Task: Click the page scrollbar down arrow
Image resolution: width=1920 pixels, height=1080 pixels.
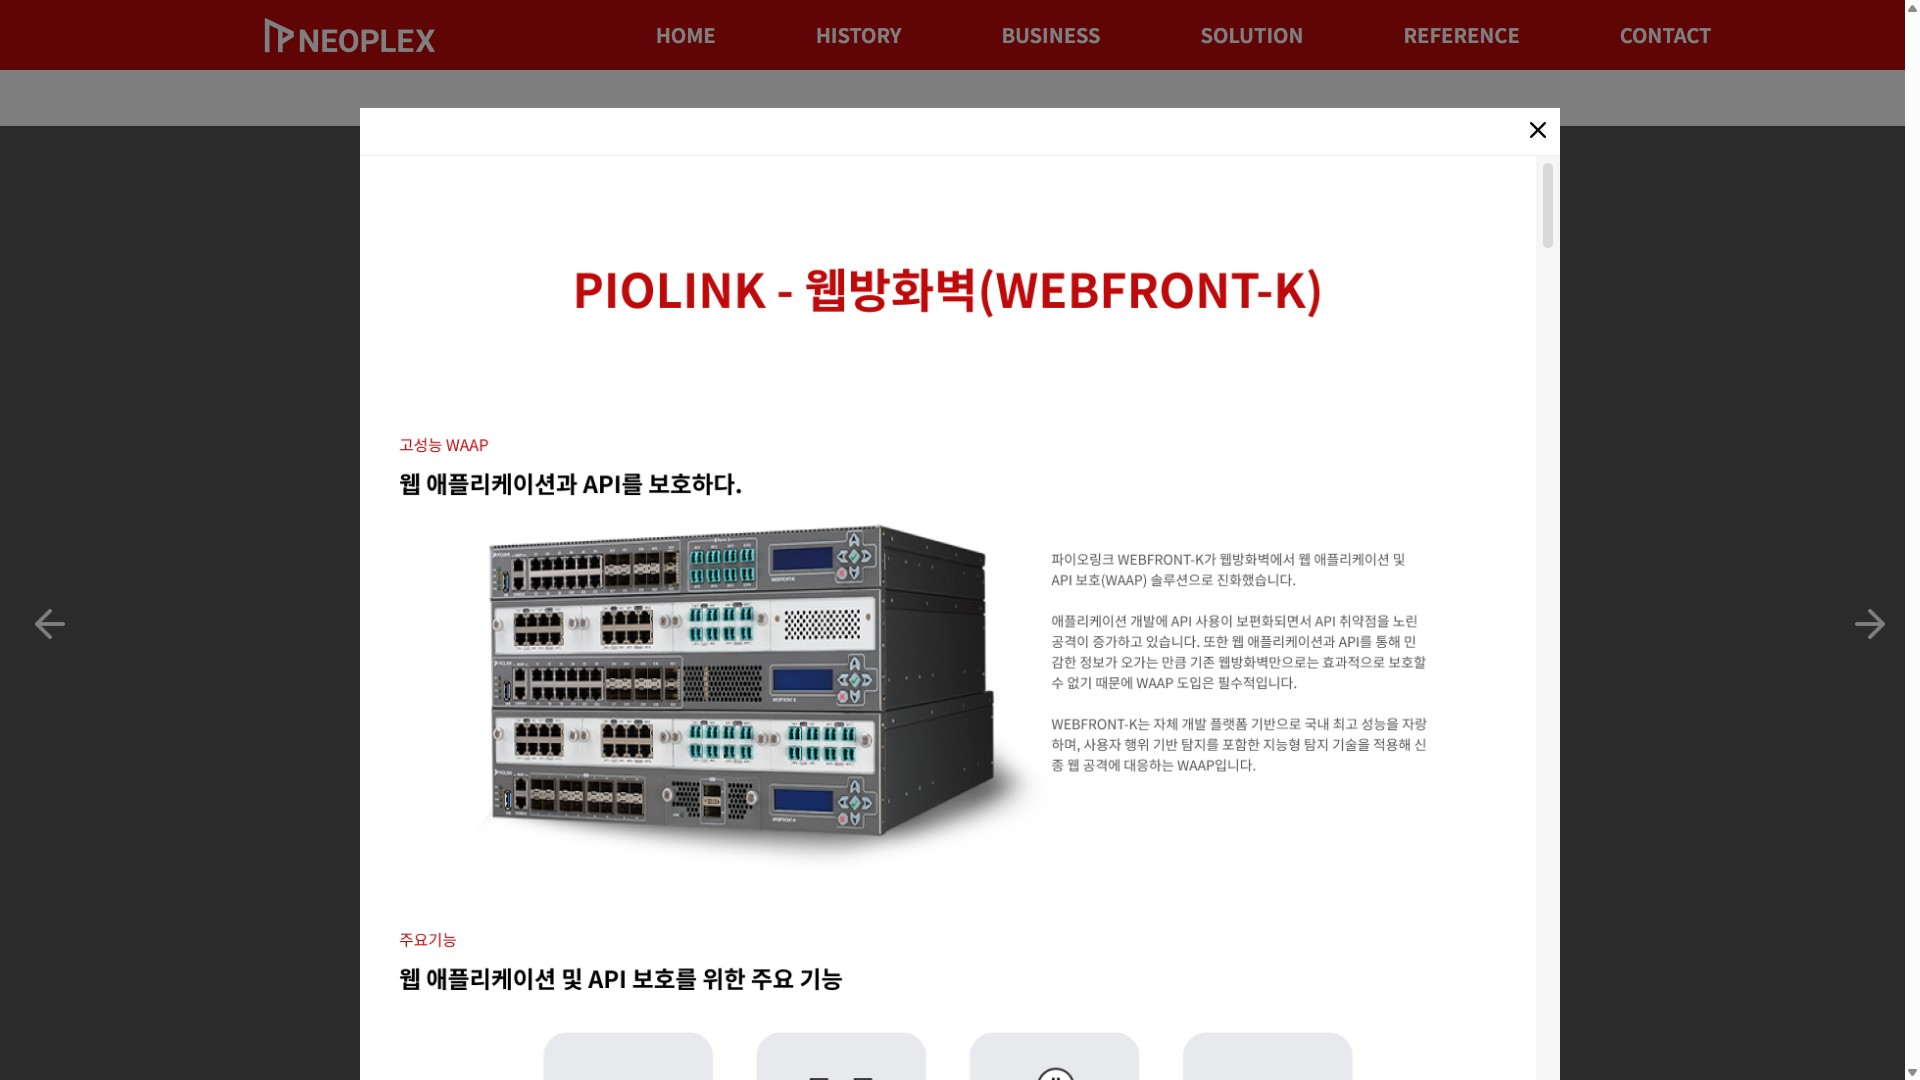Action: pyautogui.click(x=1912, y=1072)
